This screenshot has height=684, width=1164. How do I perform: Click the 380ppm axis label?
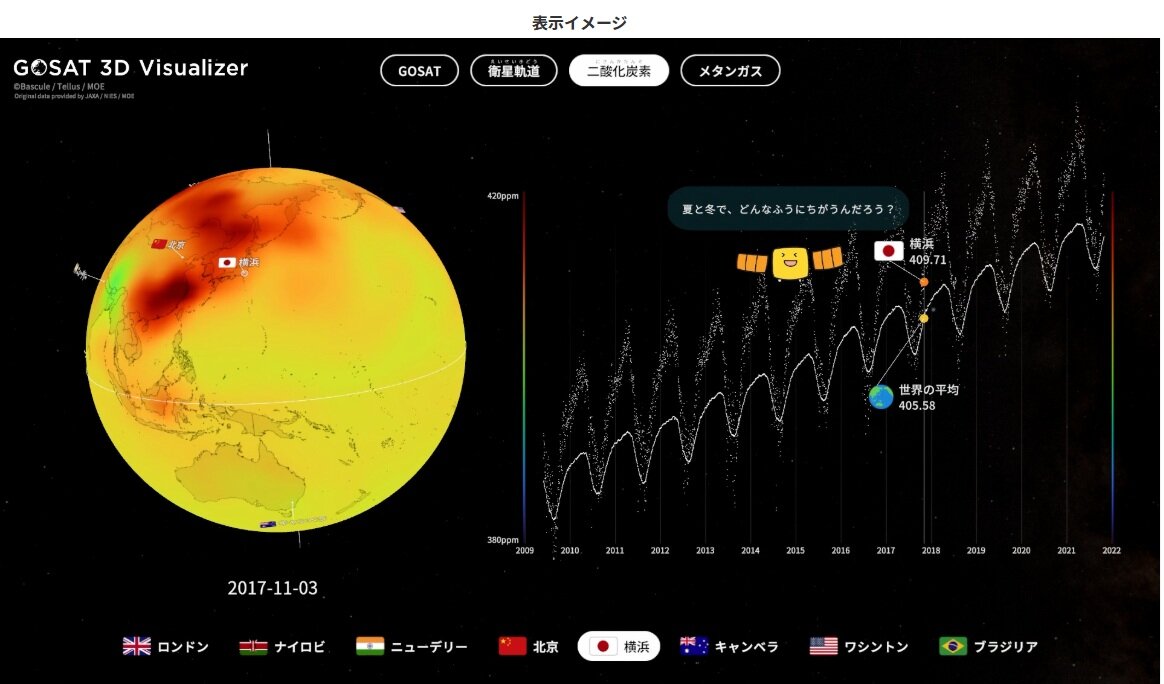(x=503, y=540)
